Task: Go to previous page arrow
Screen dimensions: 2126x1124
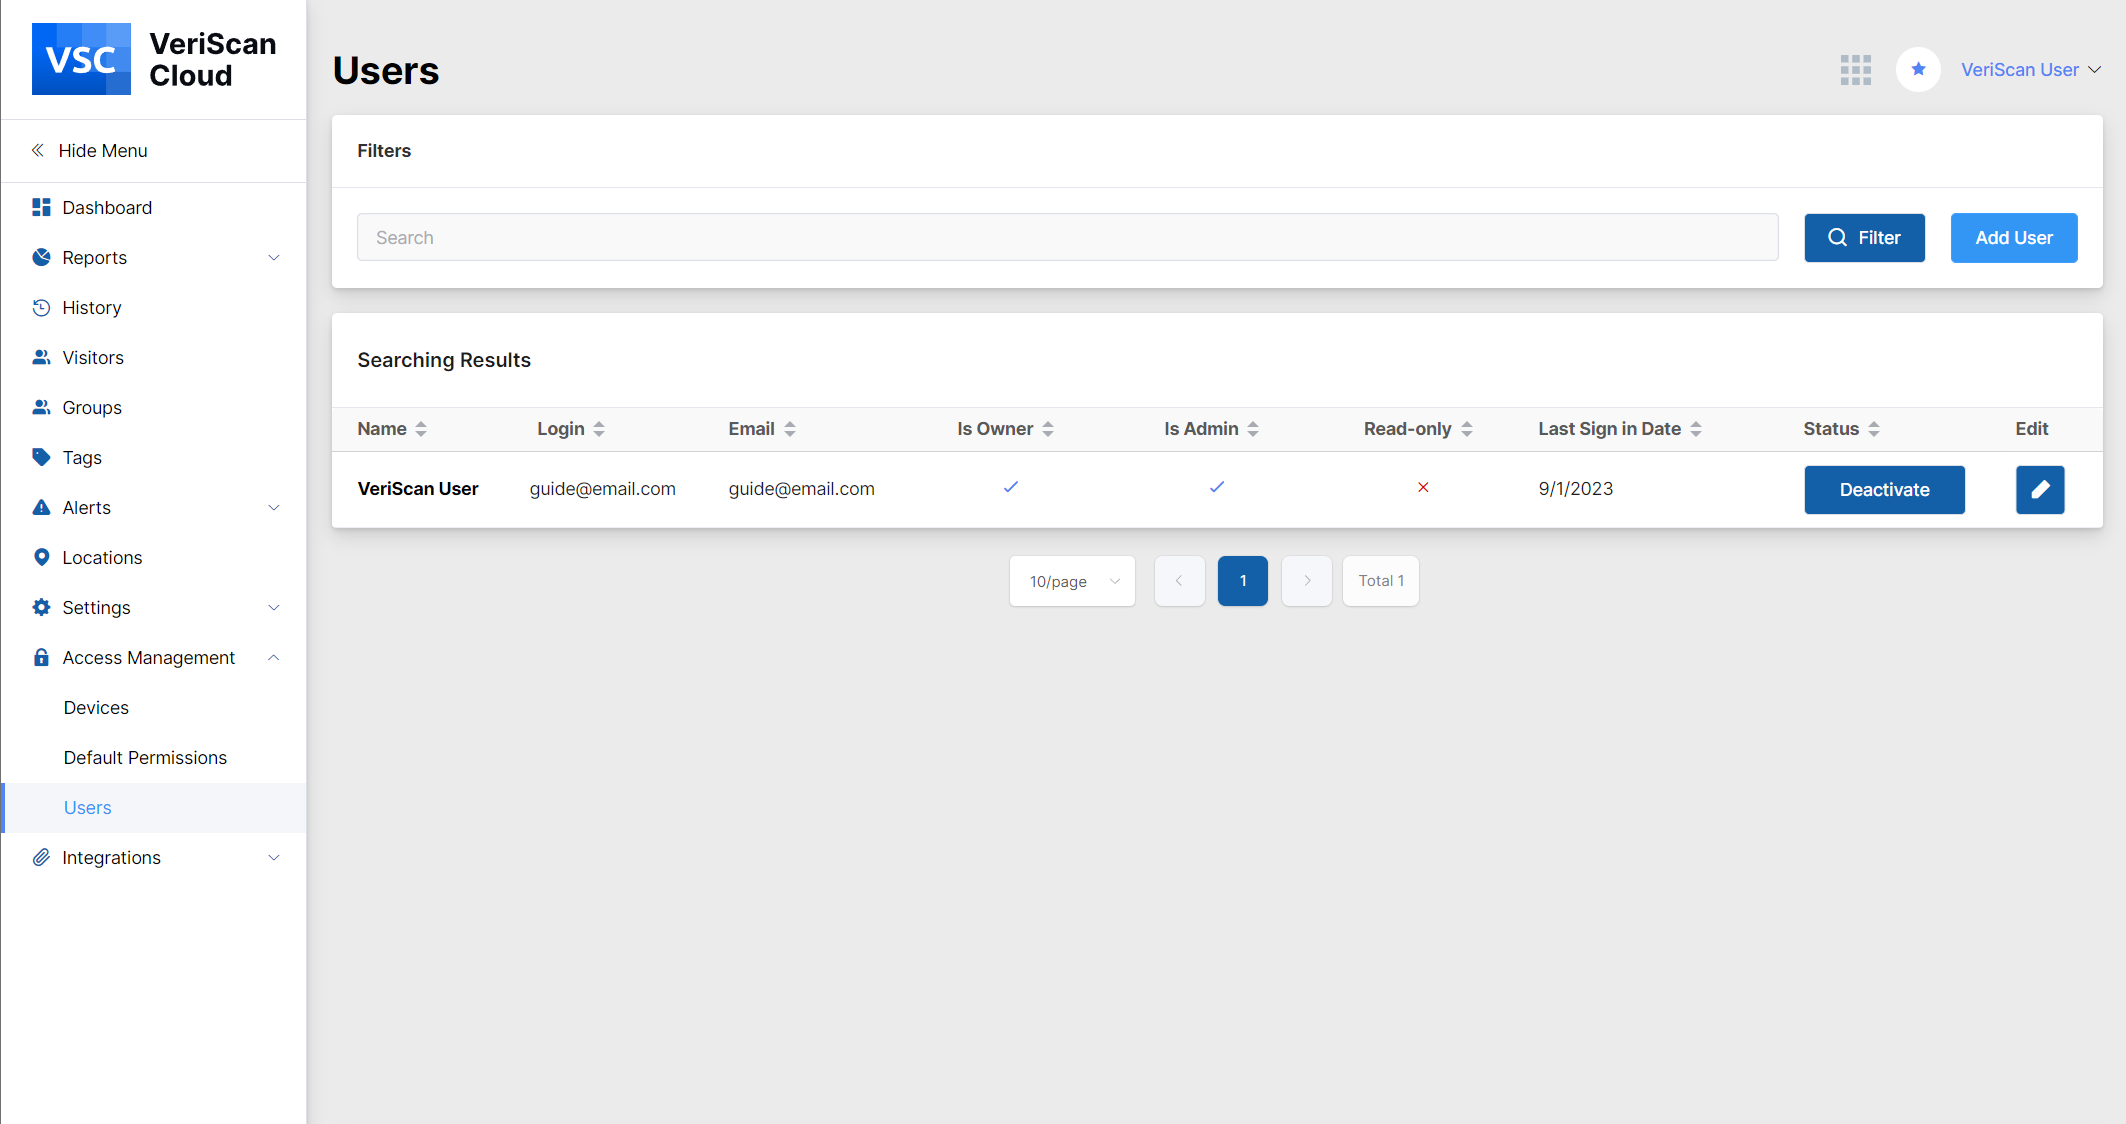Action: tap(1179, 581)
